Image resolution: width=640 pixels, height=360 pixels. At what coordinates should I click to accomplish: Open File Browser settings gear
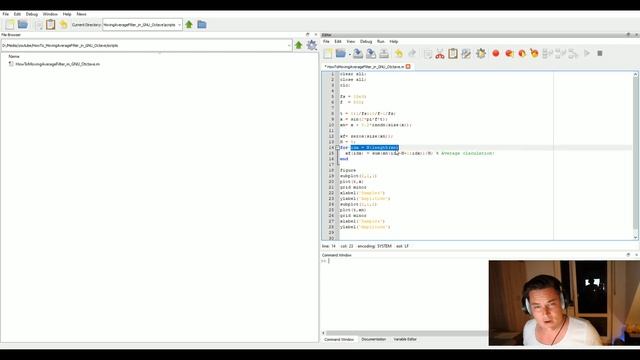tap(311, 45)
